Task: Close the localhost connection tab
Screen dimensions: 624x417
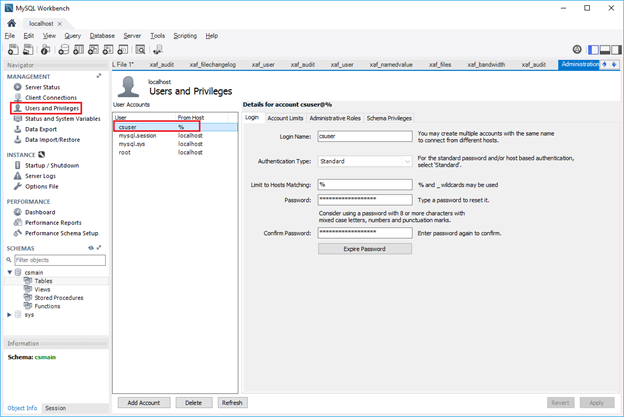Action: (60, 24)
